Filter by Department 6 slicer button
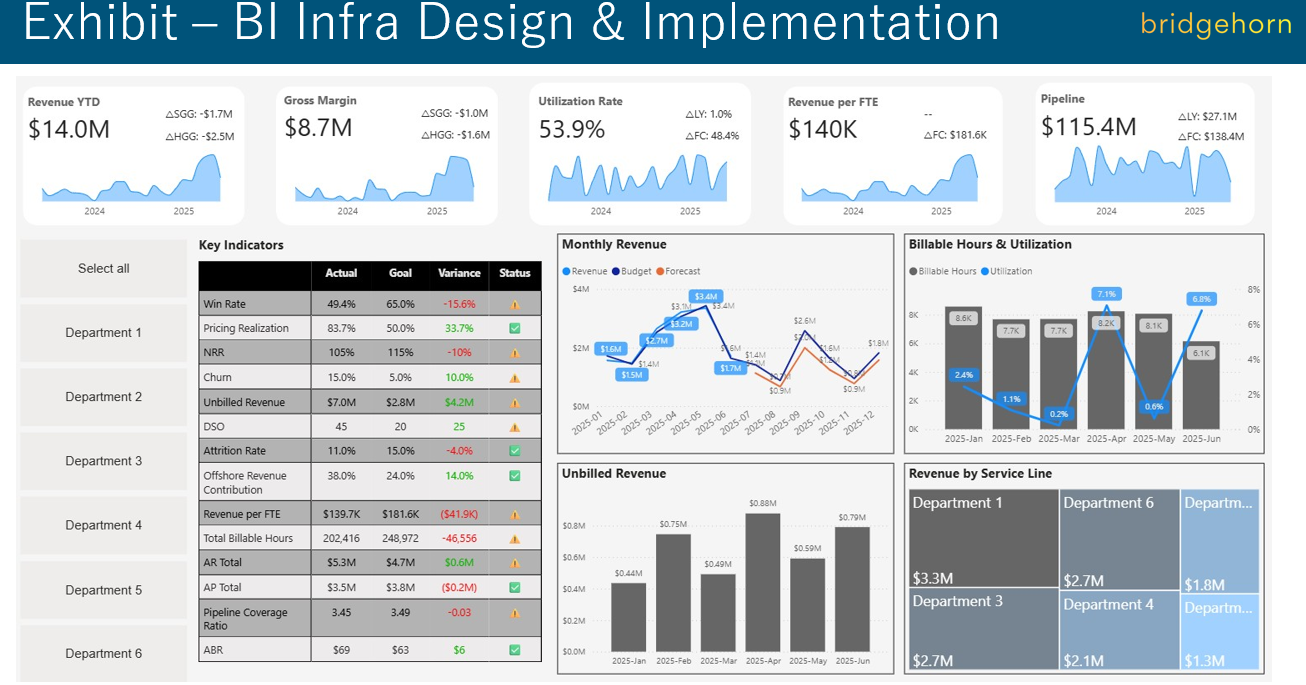 104,653
